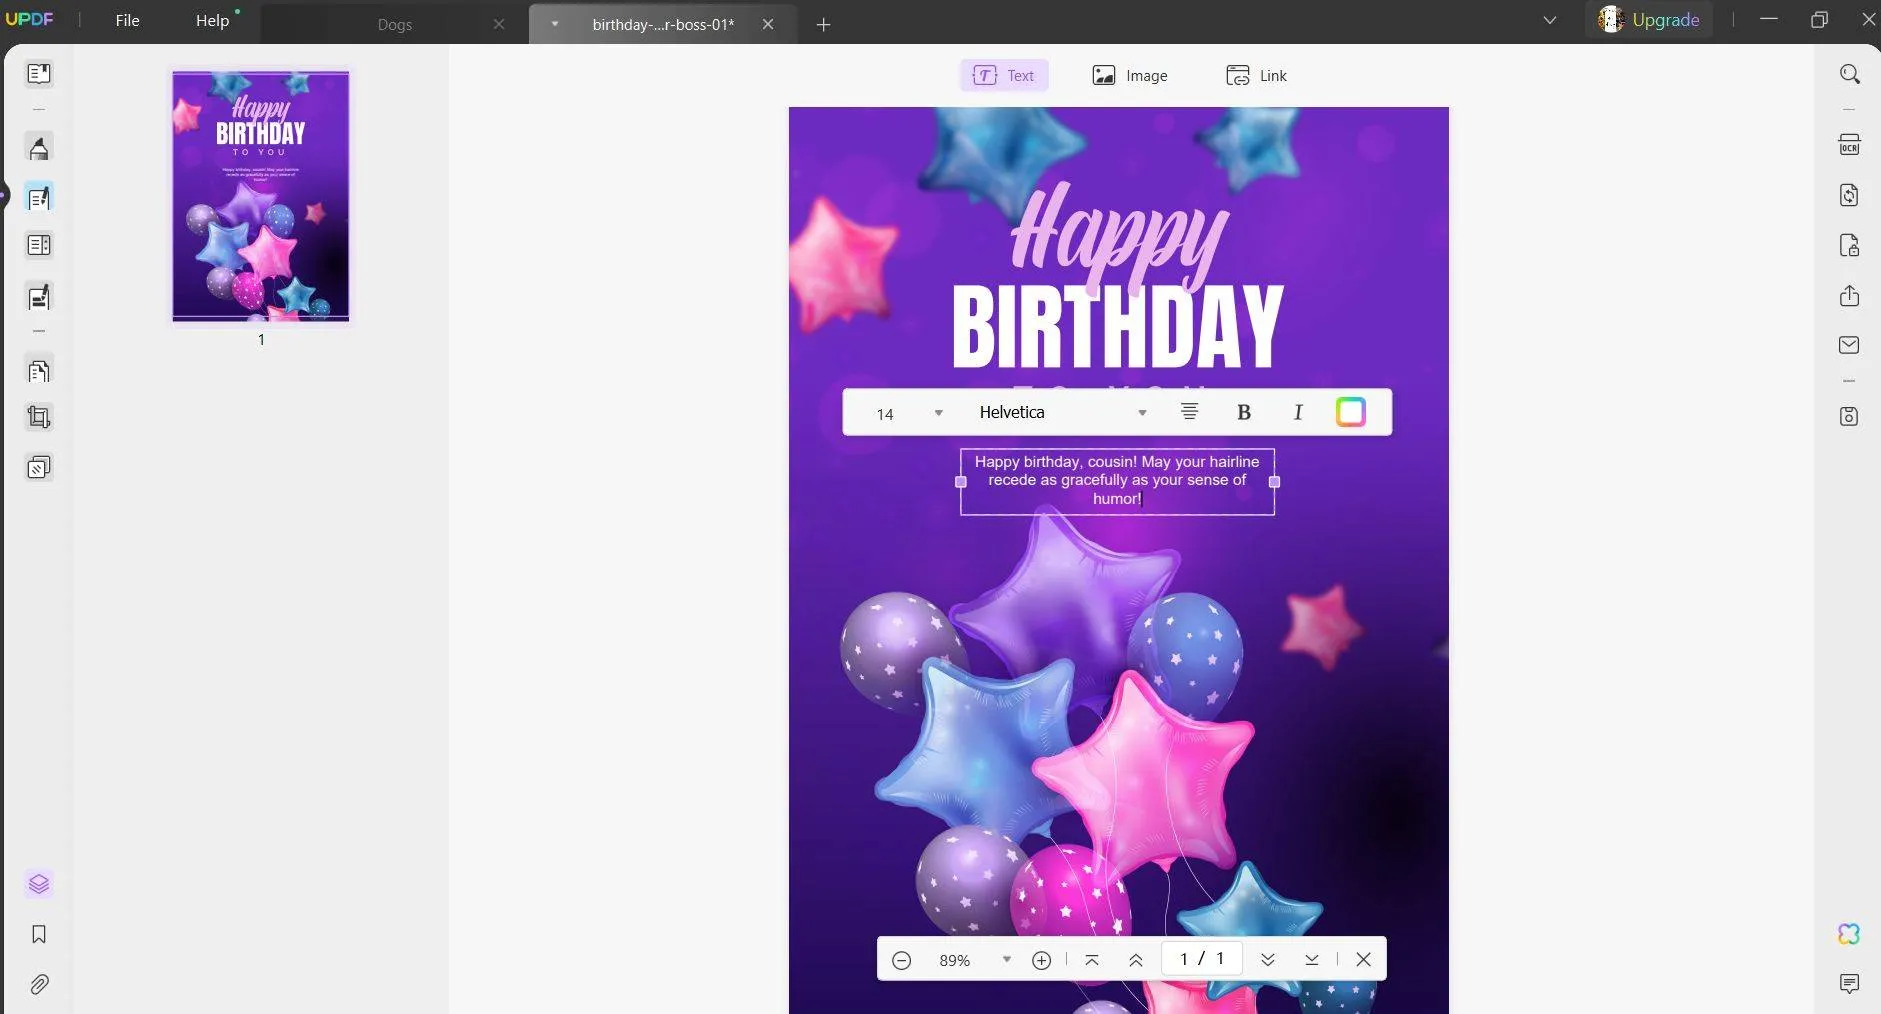Screen dimensions: 1881x1014
Task: Go to the next page
Action: tap(1268, 960)
